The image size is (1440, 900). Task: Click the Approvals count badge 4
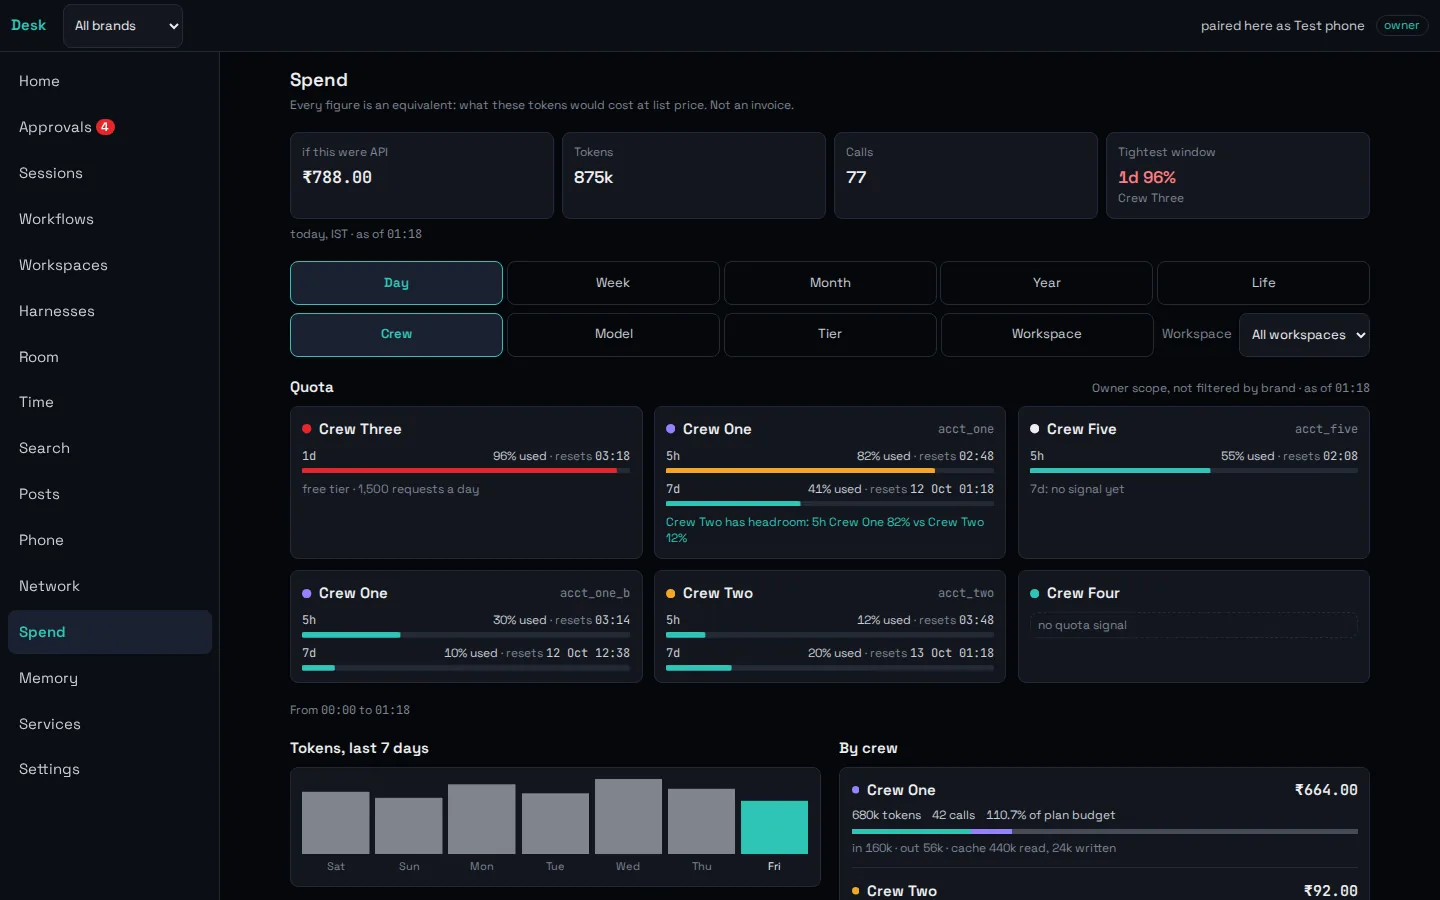click(105, 127)
